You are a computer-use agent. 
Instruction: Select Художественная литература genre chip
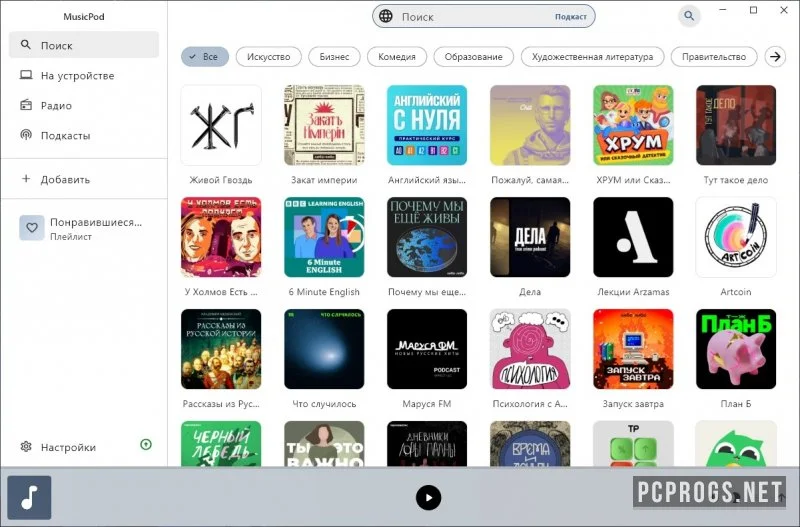592,57
